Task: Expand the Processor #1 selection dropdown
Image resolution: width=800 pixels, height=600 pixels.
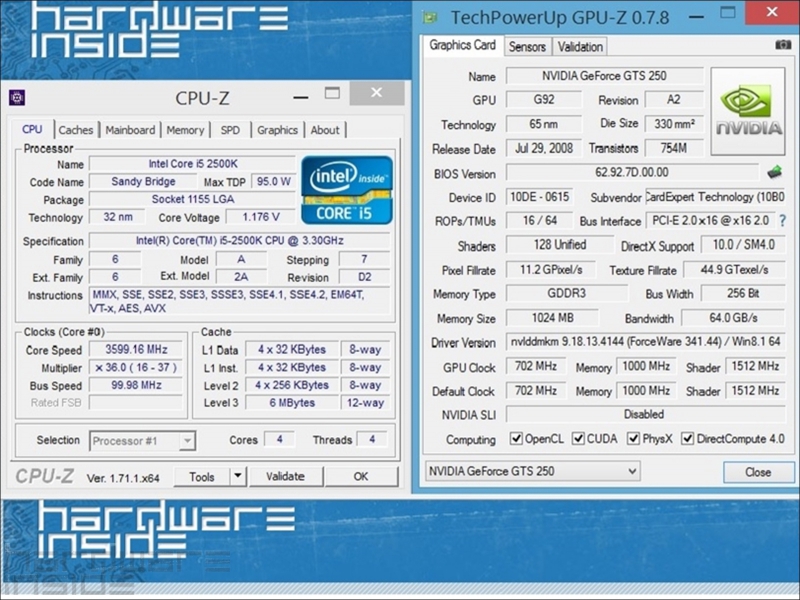Action: (186, 440)
